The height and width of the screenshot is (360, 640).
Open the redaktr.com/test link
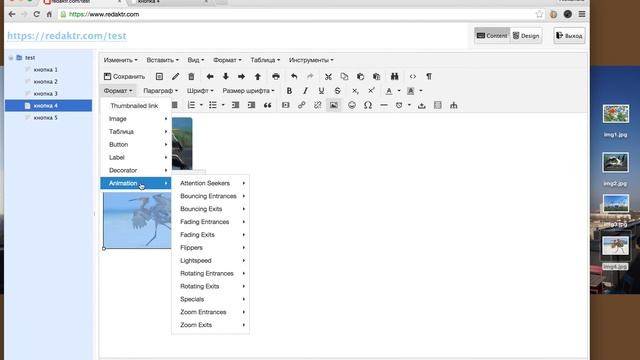pyautogui.click(x=67, y=36)
